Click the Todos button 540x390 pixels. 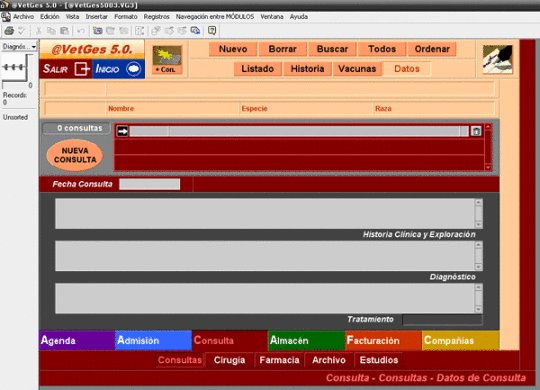382,49
